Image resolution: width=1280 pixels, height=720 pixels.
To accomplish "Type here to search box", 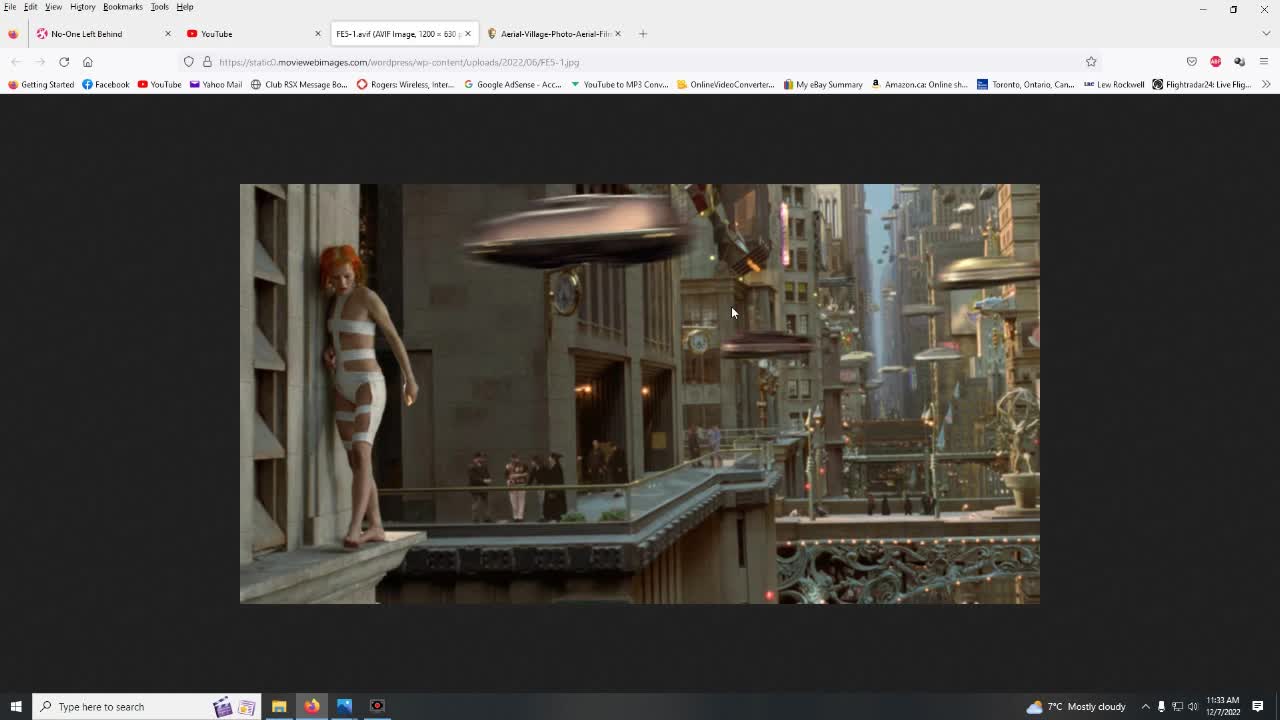I will [147, 706].
